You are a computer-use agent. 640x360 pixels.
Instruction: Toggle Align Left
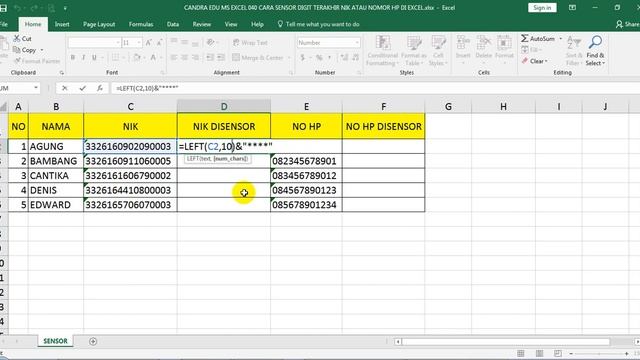coord(174,58)
